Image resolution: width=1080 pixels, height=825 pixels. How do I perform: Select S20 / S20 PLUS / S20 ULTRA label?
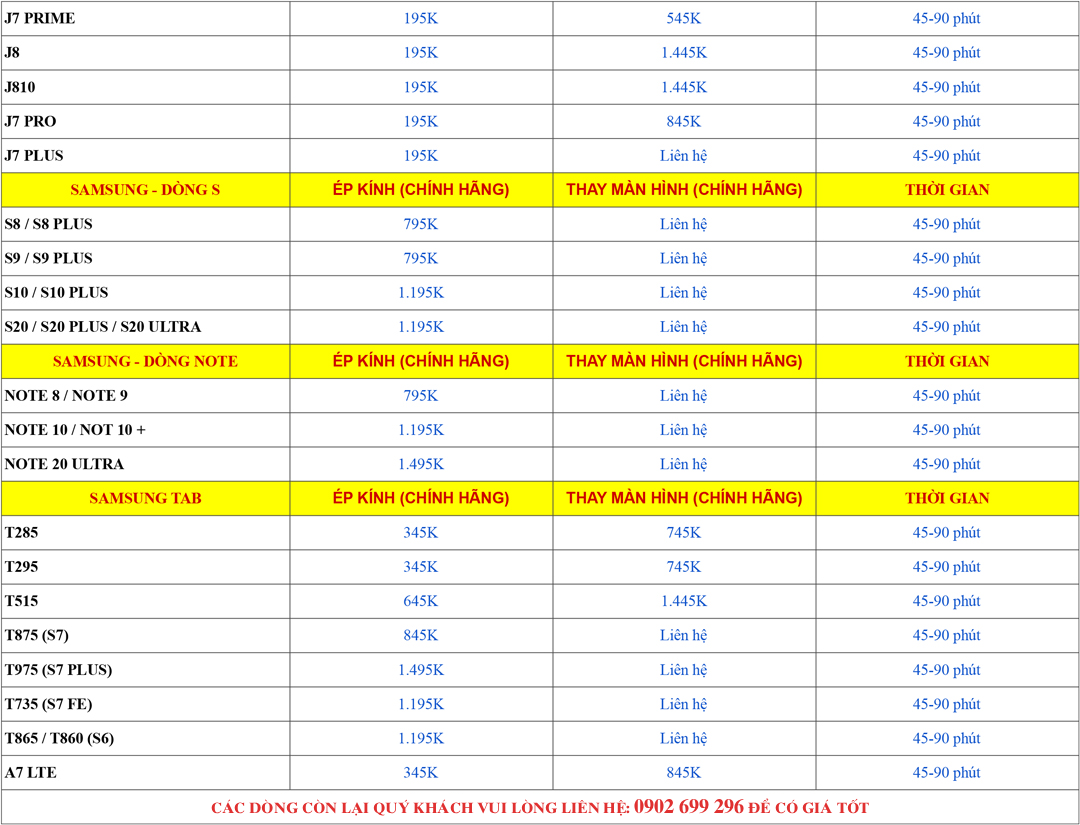(x=103, y=327)
